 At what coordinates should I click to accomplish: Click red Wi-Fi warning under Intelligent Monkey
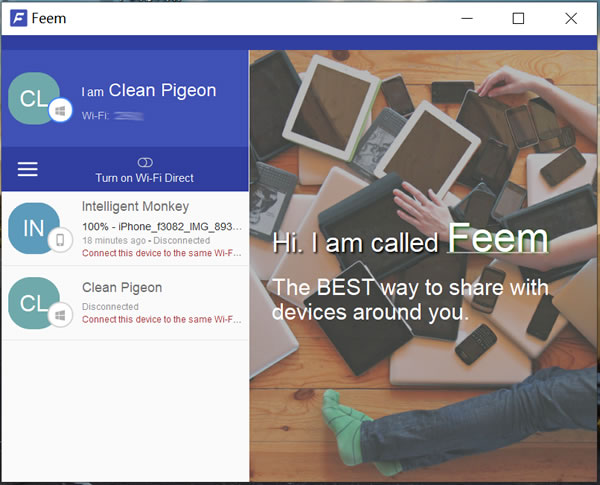(x=162, y=253)
